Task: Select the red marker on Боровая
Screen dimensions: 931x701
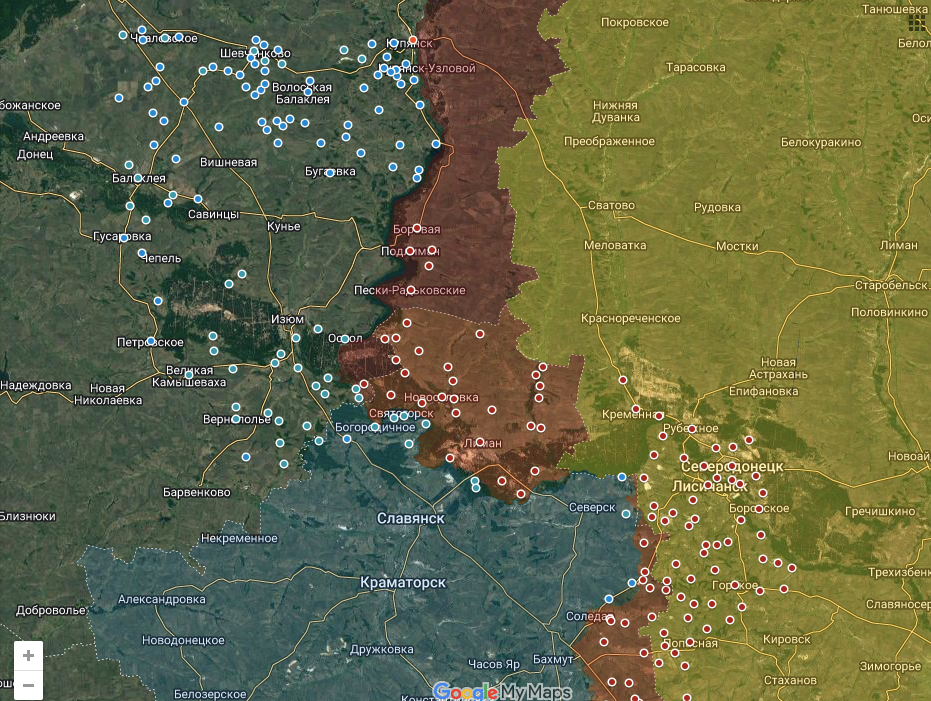Action: [x=417, y=228]
